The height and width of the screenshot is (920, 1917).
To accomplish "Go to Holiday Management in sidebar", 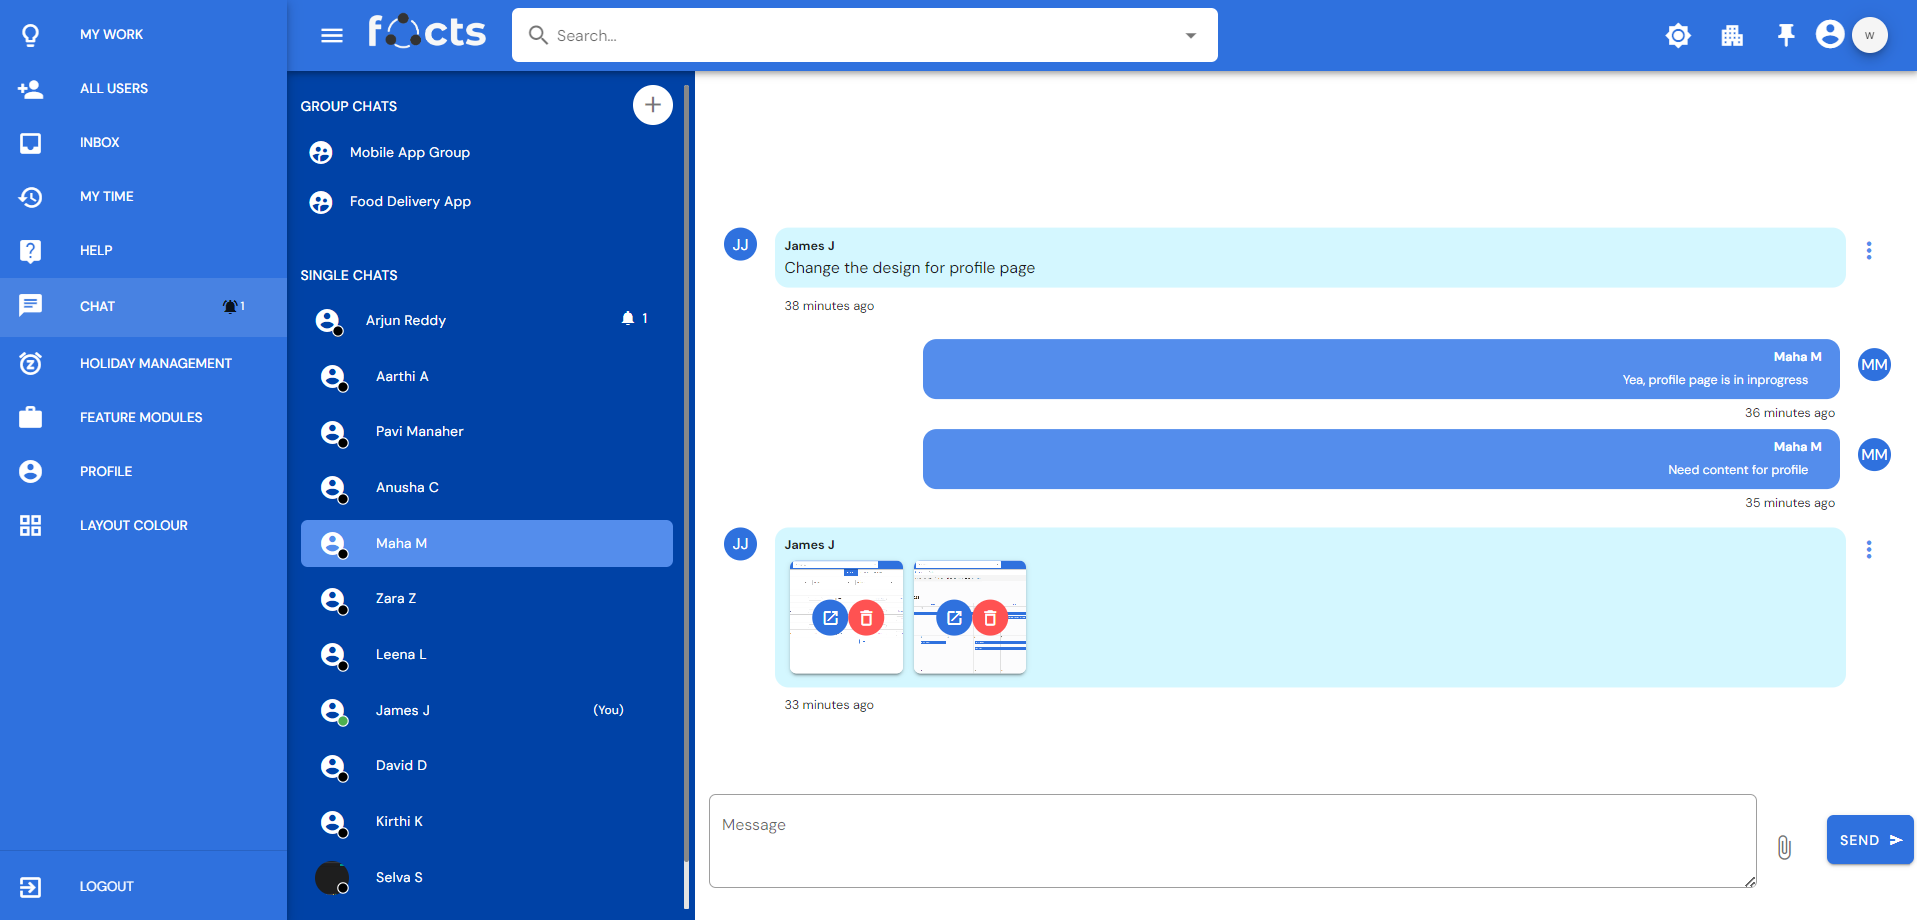I will (155, 363).
